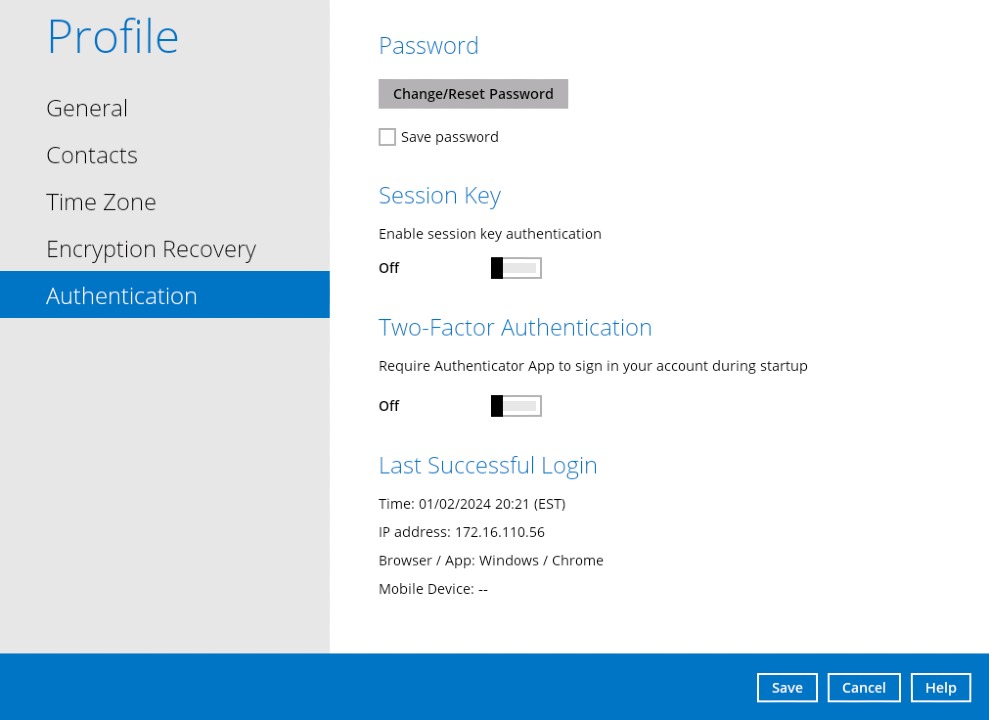
Task: Open the Contacts settings page
Action: 91,155
